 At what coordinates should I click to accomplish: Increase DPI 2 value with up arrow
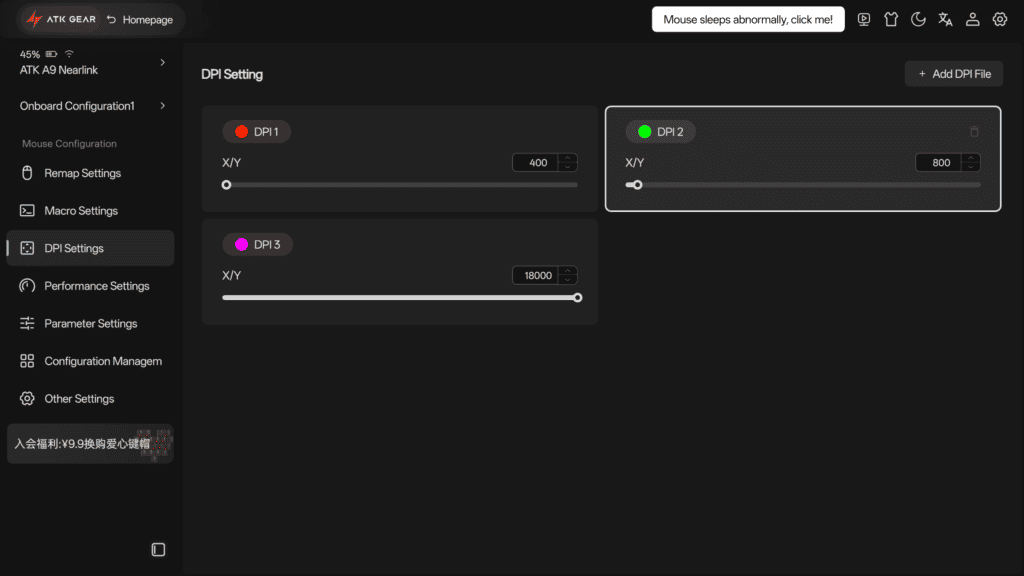click(x=971, y=159)
